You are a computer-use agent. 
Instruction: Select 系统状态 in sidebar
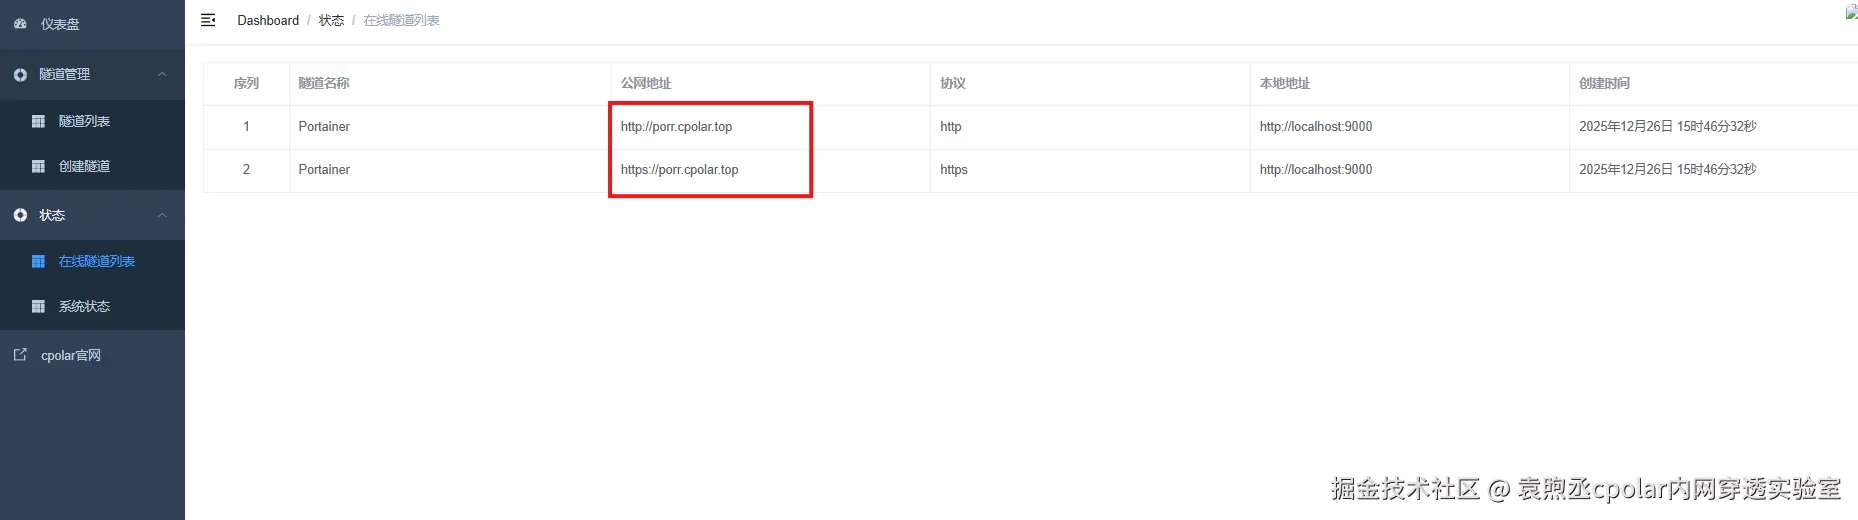92,306
